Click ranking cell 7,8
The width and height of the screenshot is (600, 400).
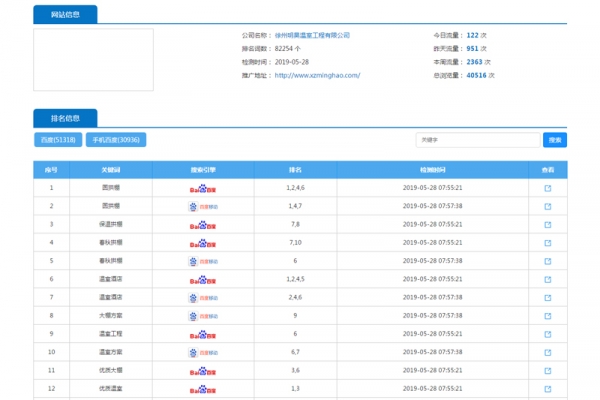pos(295,224)
